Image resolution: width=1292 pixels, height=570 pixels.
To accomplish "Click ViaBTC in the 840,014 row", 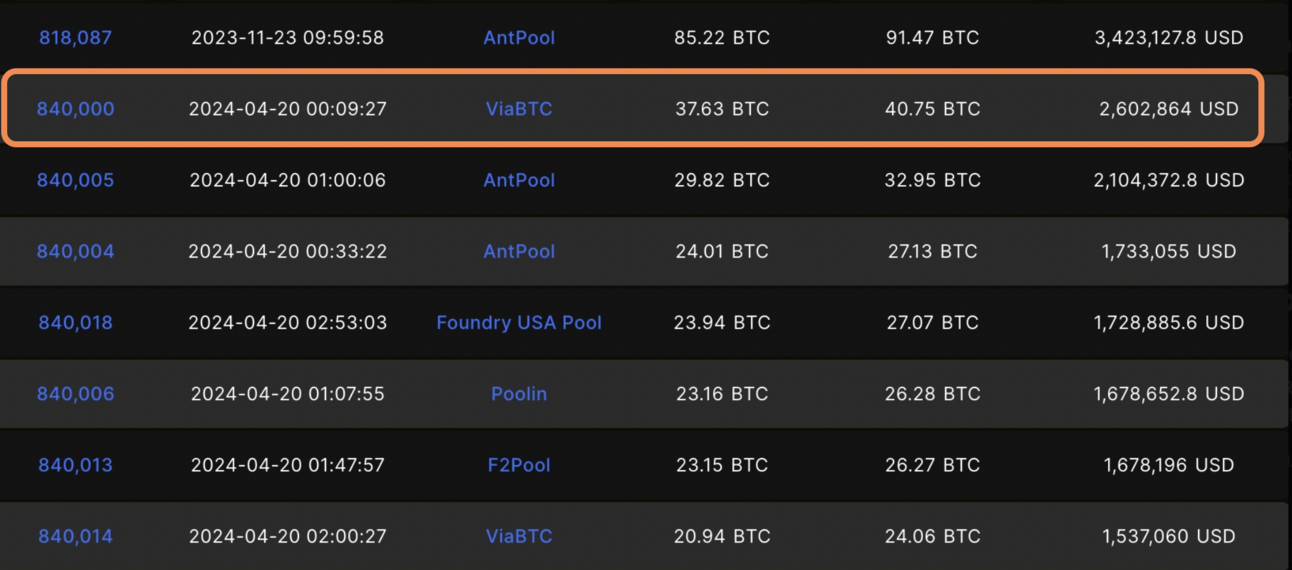I will (x=519, y=536).
